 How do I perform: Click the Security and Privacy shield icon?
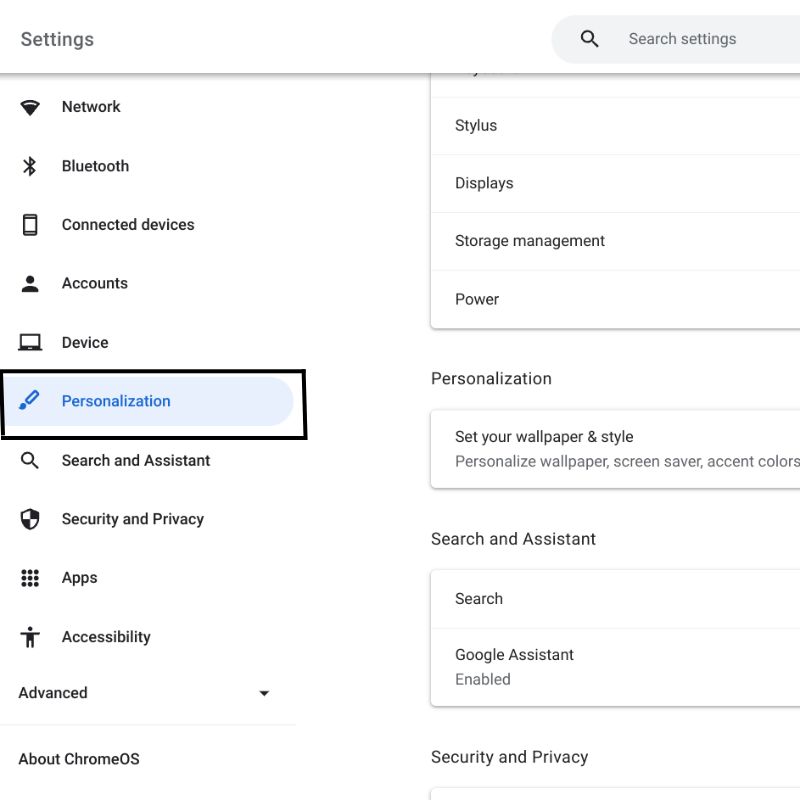(x=30, y=519)
